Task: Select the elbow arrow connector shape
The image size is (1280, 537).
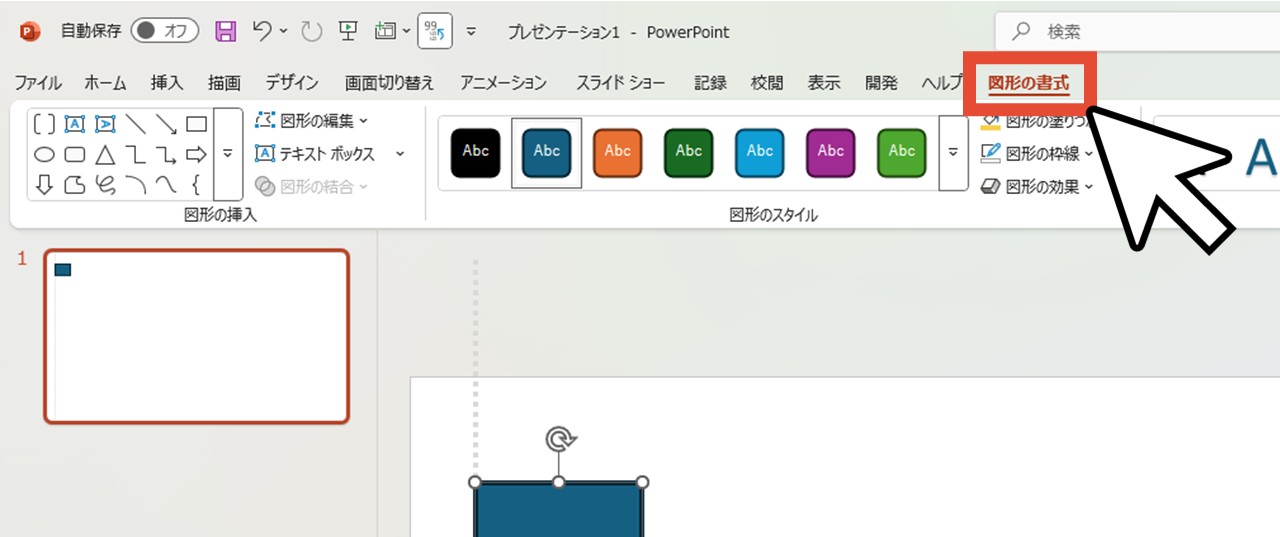Action: click(x=166, y=155)
